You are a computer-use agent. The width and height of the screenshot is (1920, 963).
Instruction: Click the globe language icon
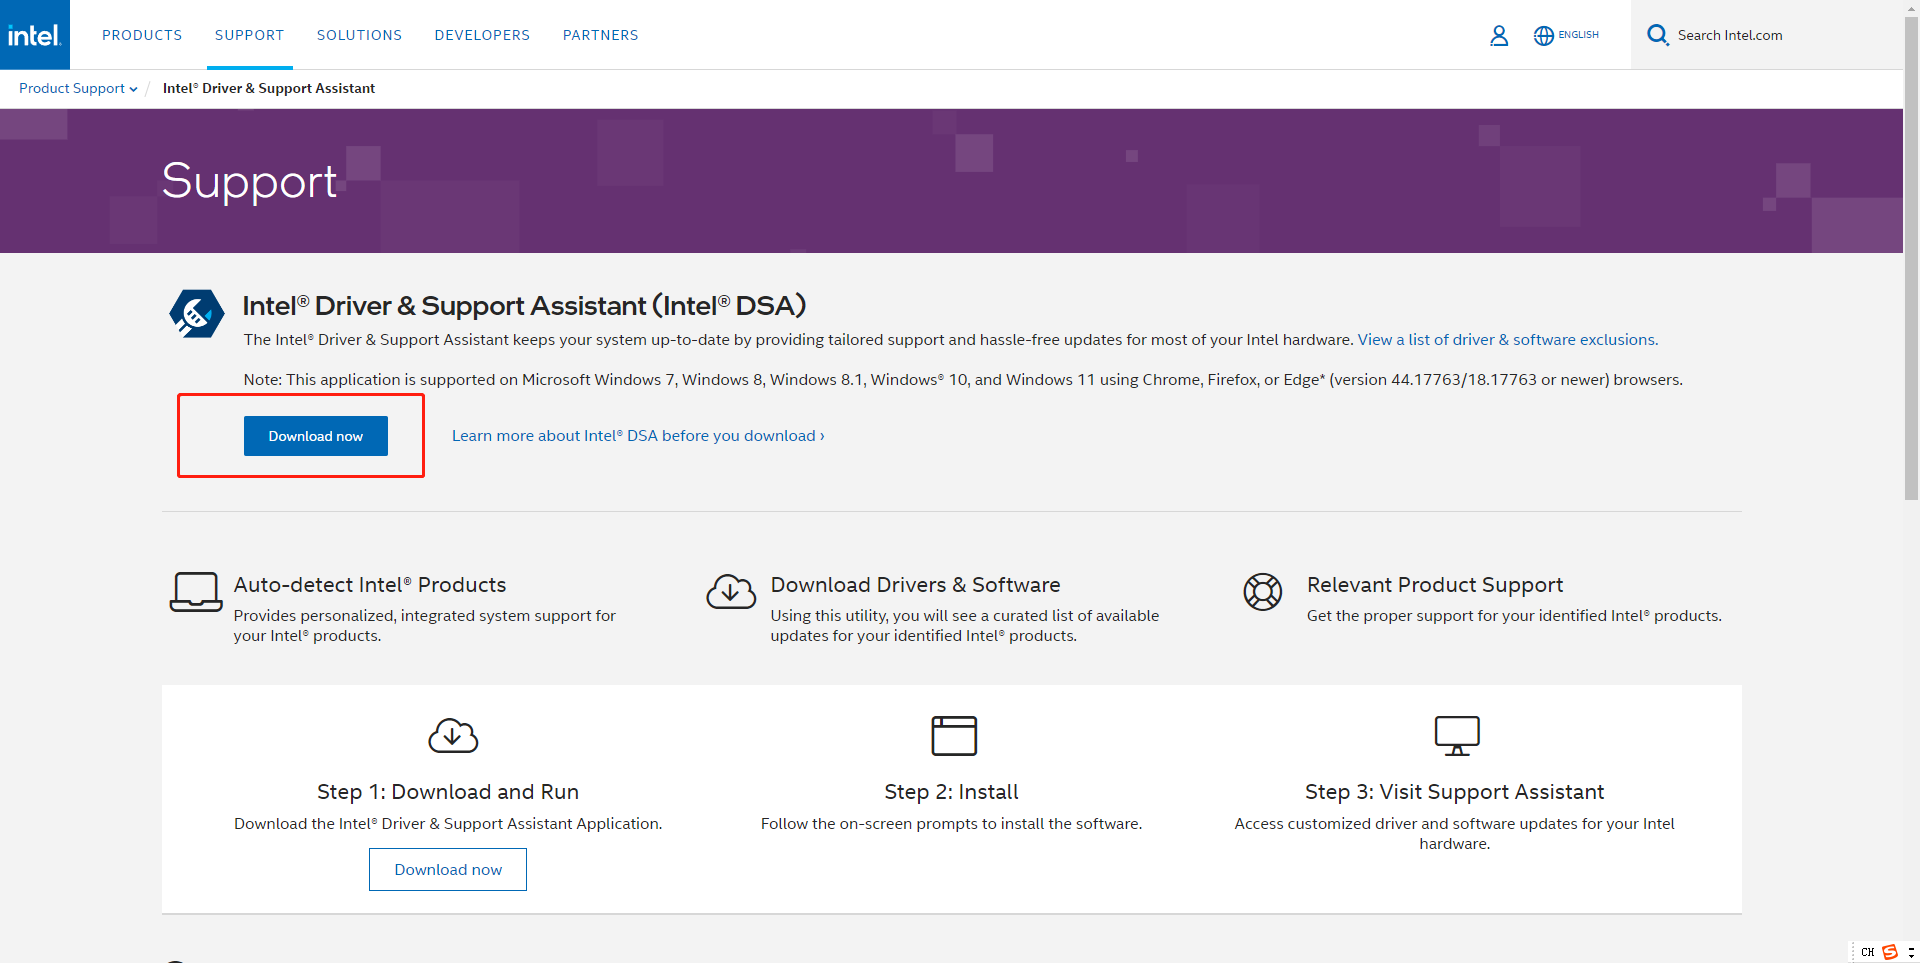(1543, 36)
